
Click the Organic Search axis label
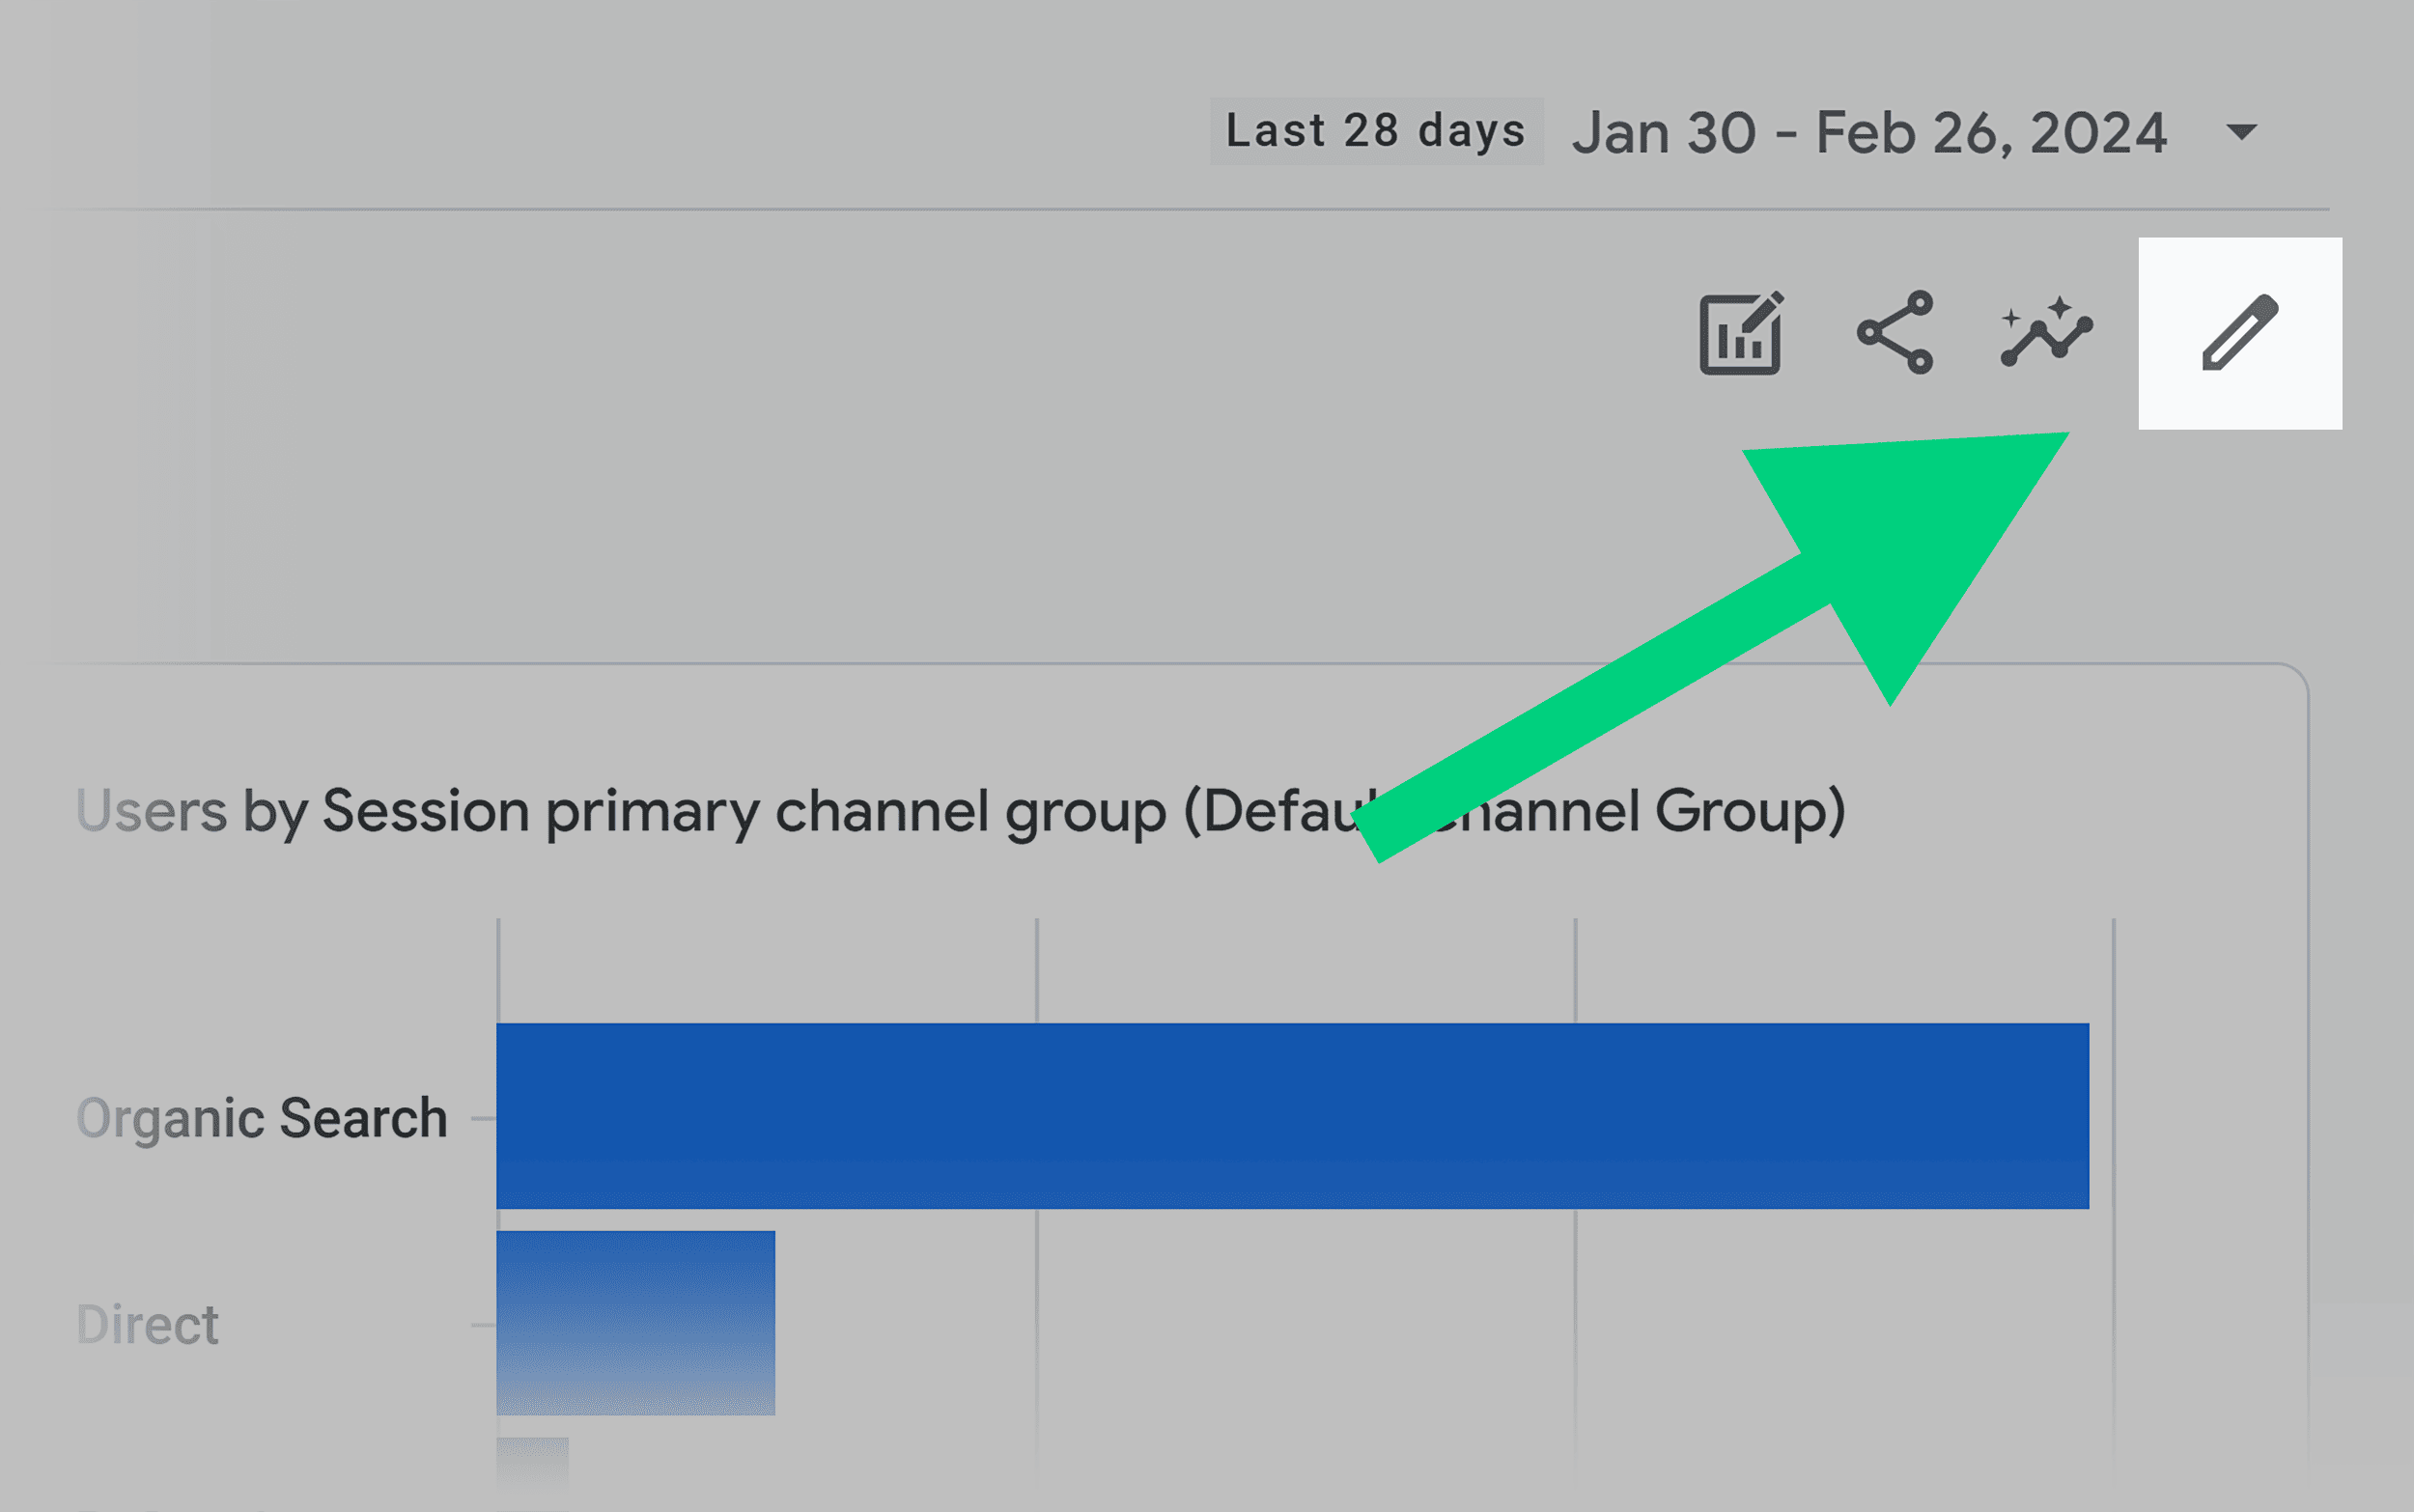pyautogui.click(x=262, y=1118)
